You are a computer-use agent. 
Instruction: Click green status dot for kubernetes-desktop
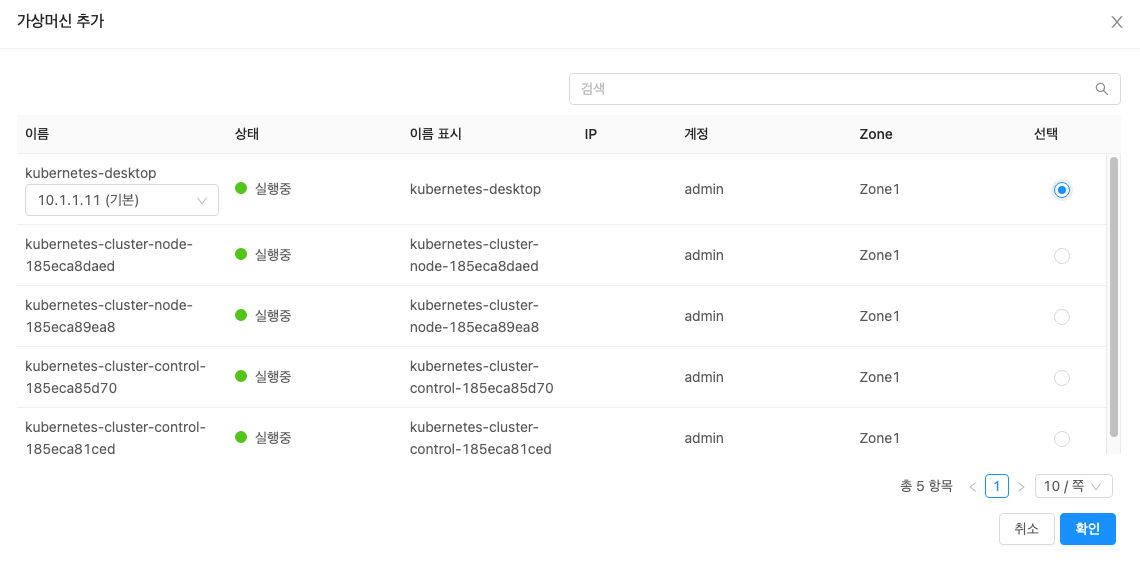[241, 188]
